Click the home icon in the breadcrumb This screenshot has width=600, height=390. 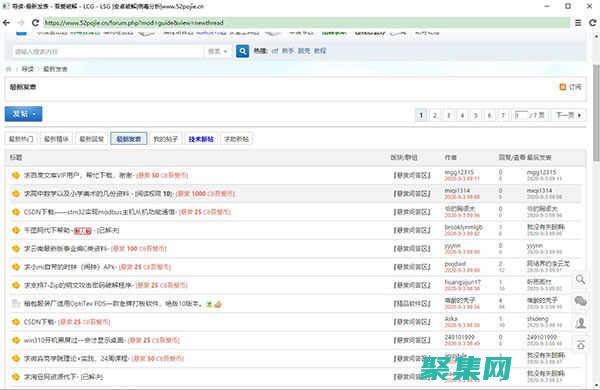pos(8,69)
